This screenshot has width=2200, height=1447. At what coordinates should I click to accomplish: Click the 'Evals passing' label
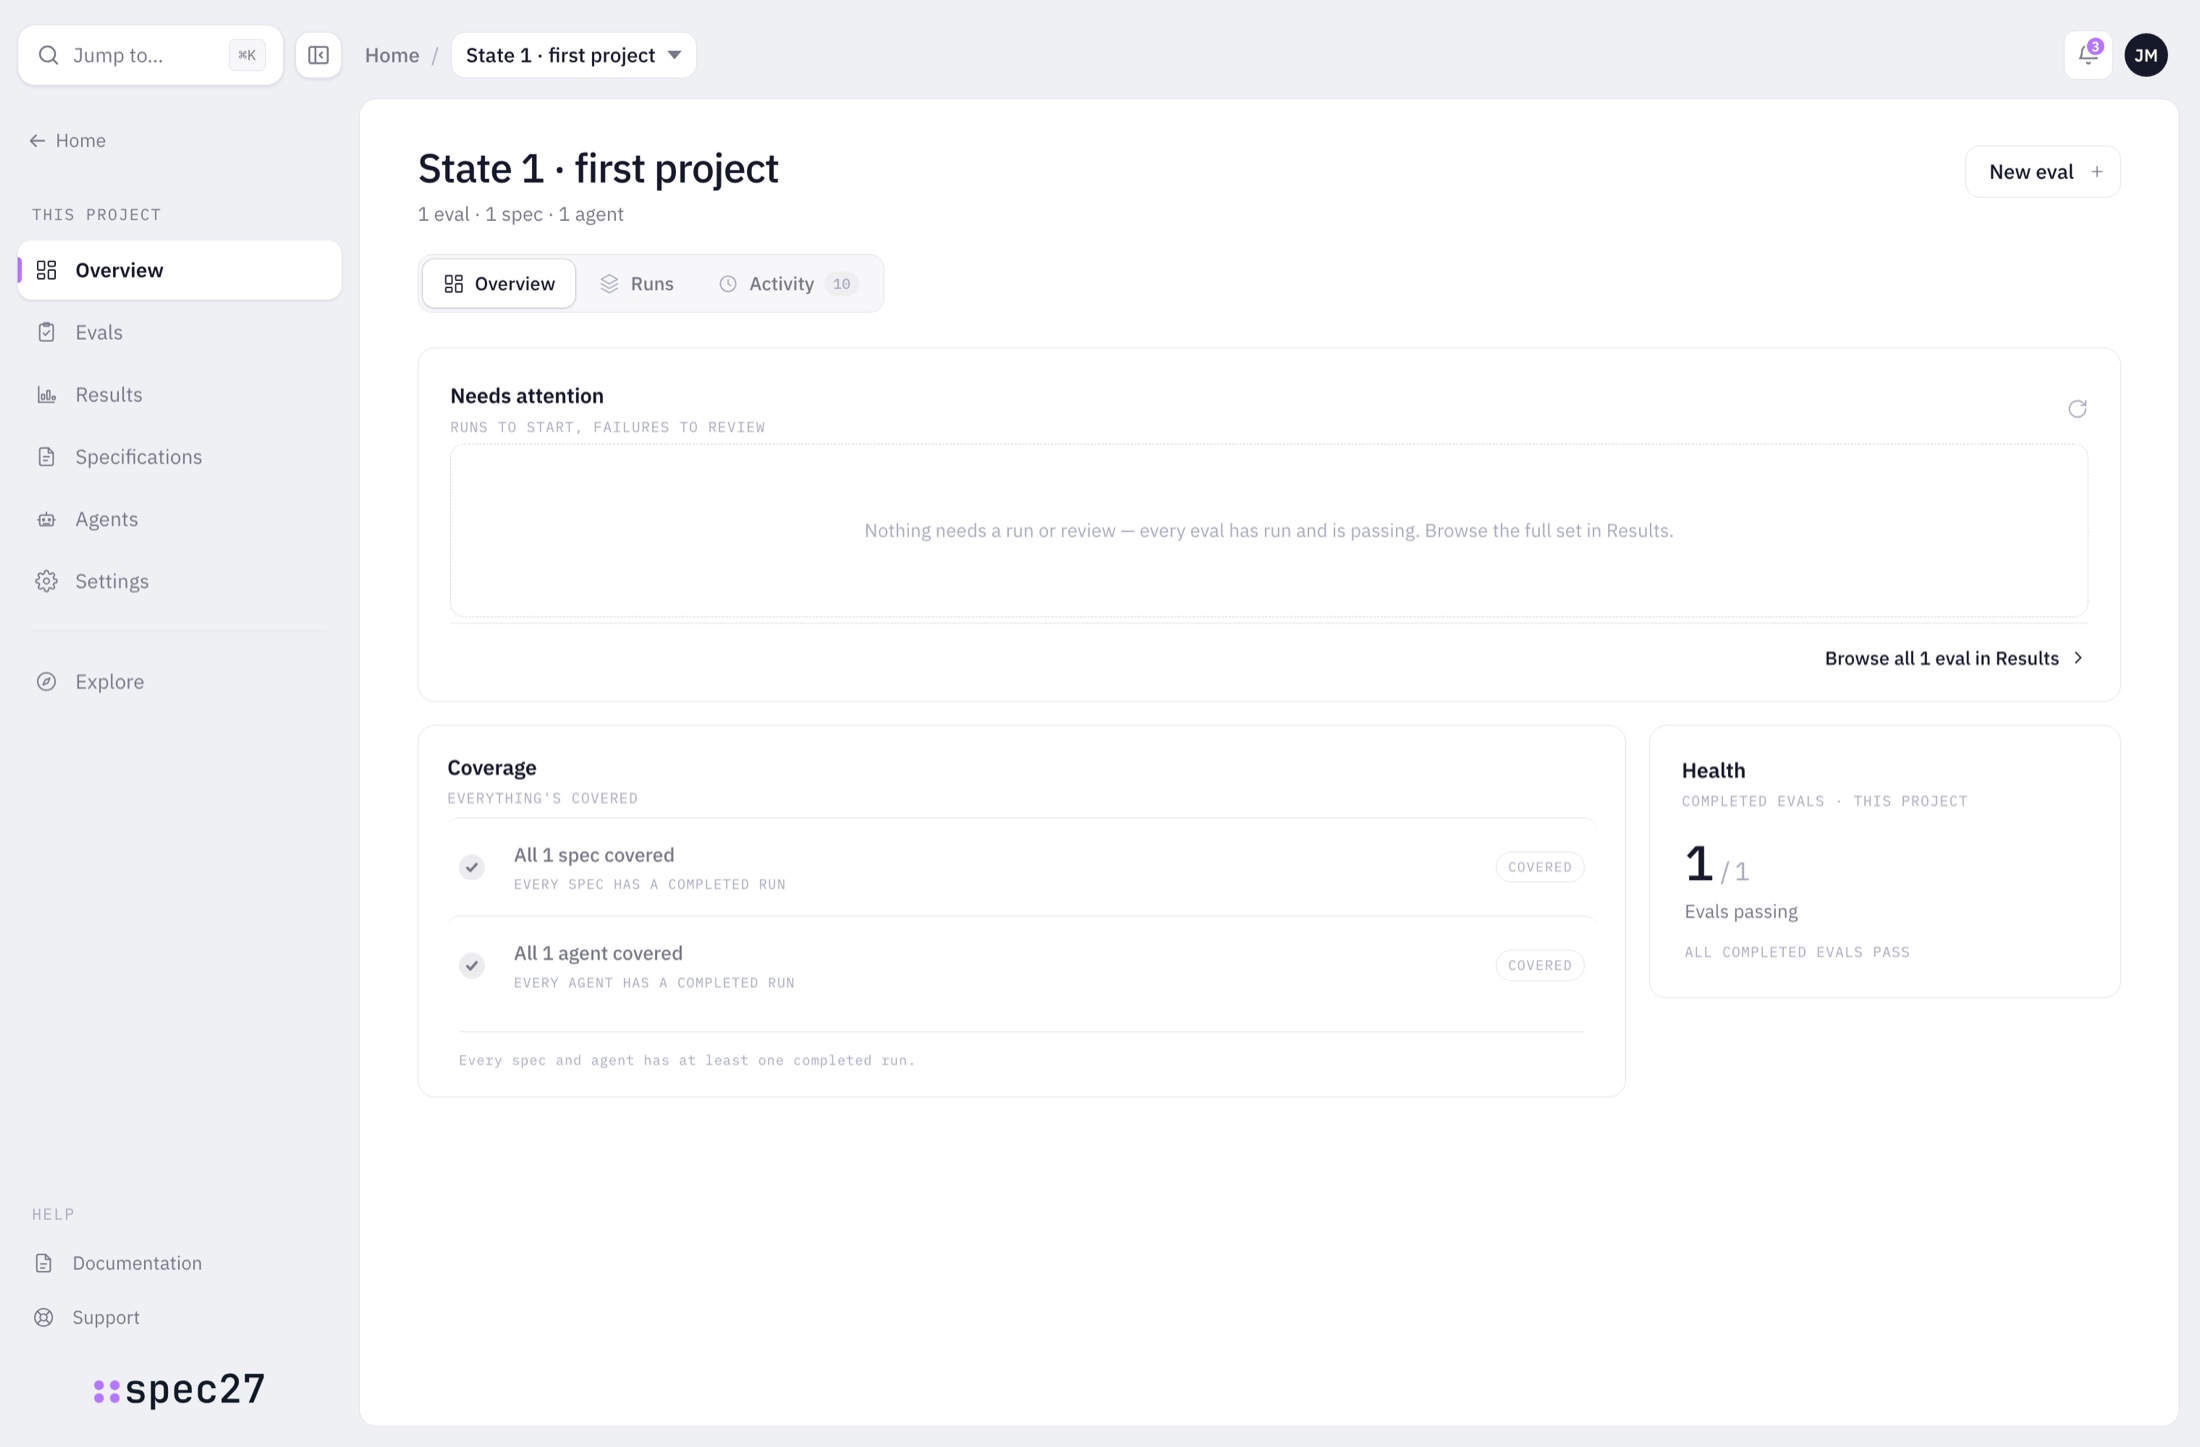pyautogui.click(x=1741, y=912)
